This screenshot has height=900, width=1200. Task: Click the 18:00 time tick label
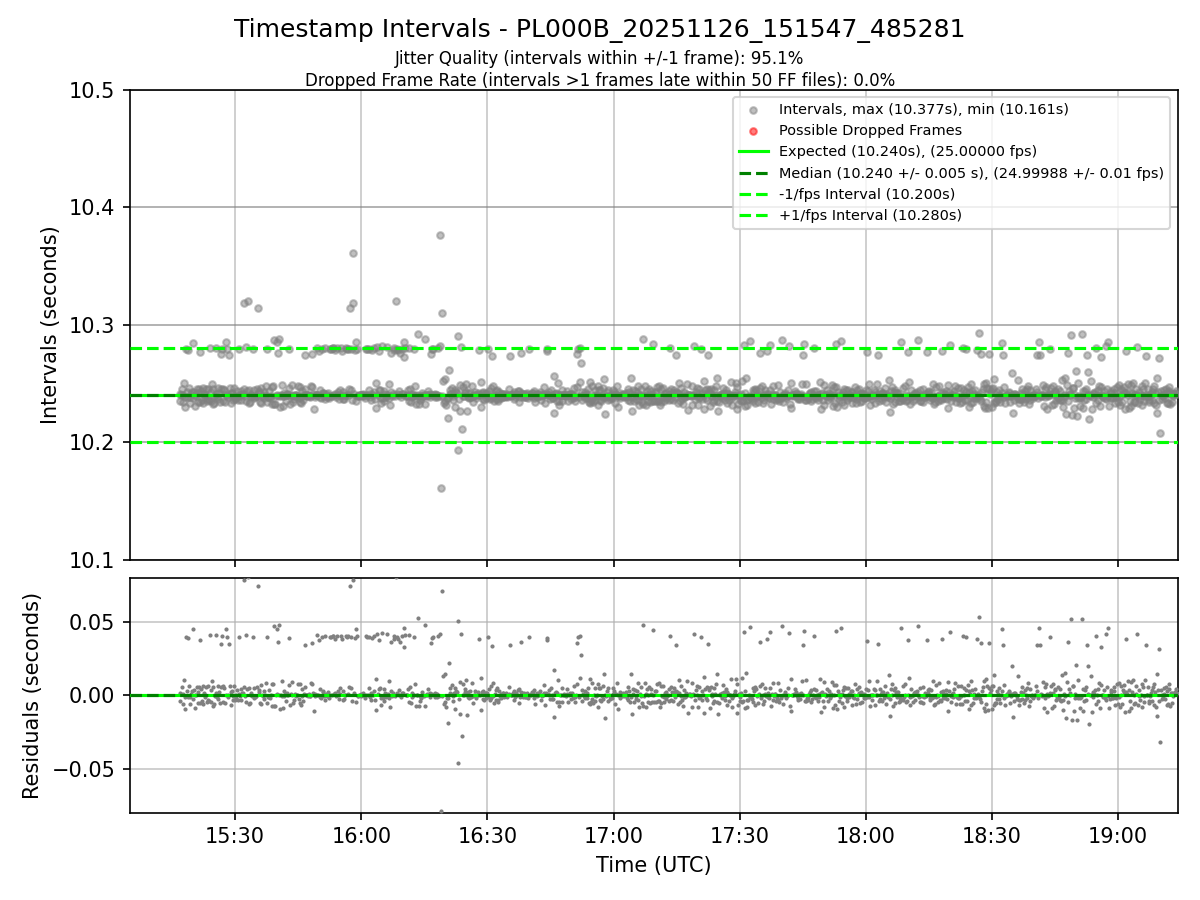[x=865, y=836]
